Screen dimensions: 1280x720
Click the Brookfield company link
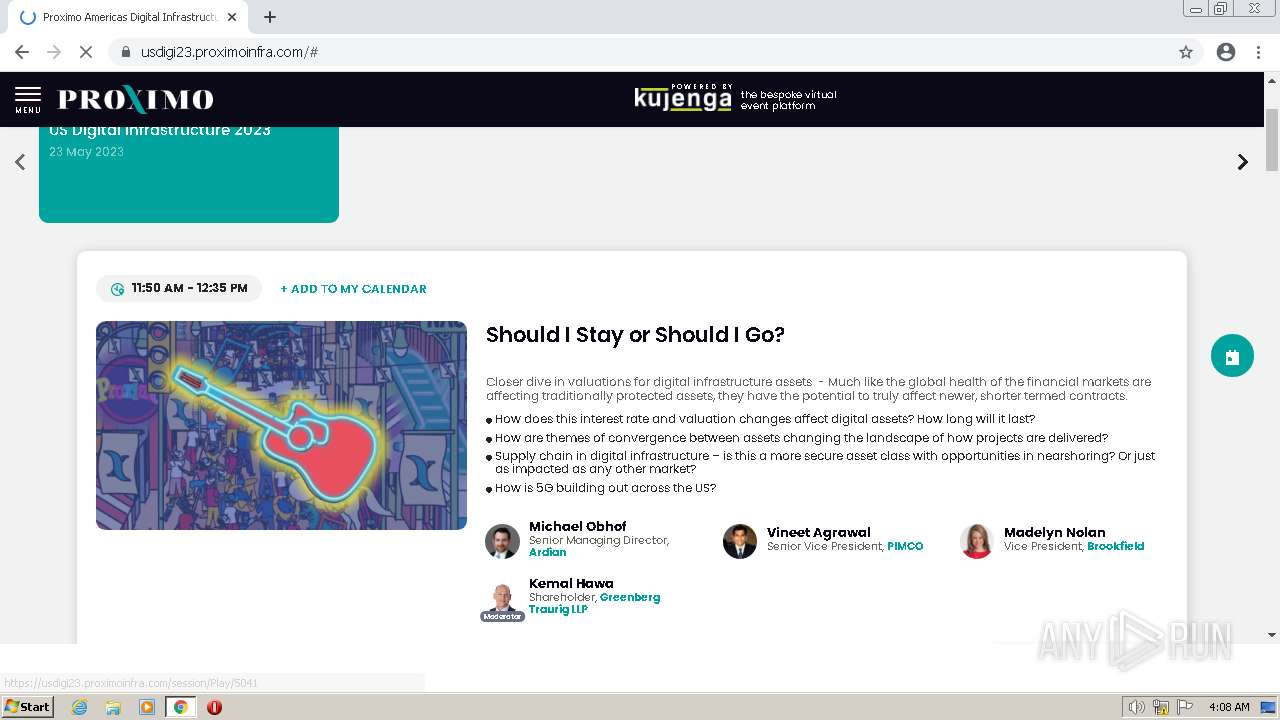pyautogui.click(x=1115, y=546)
